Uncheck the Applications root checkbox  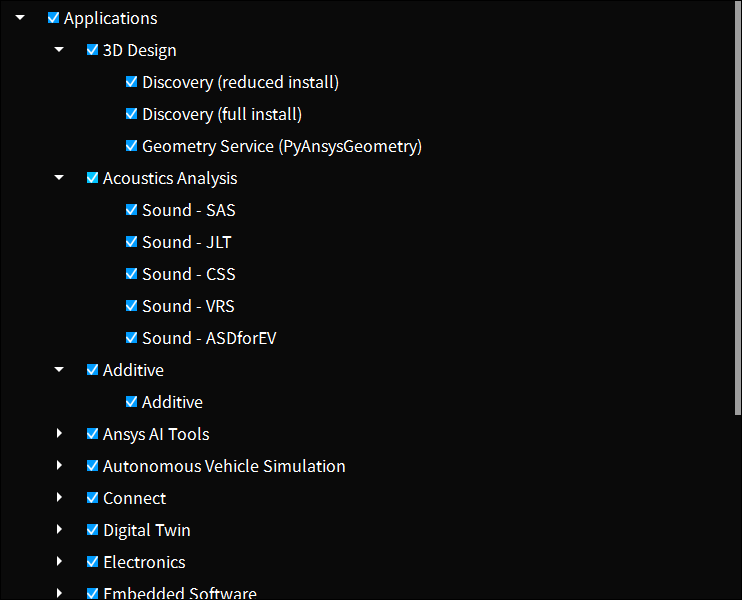point(54,18)
